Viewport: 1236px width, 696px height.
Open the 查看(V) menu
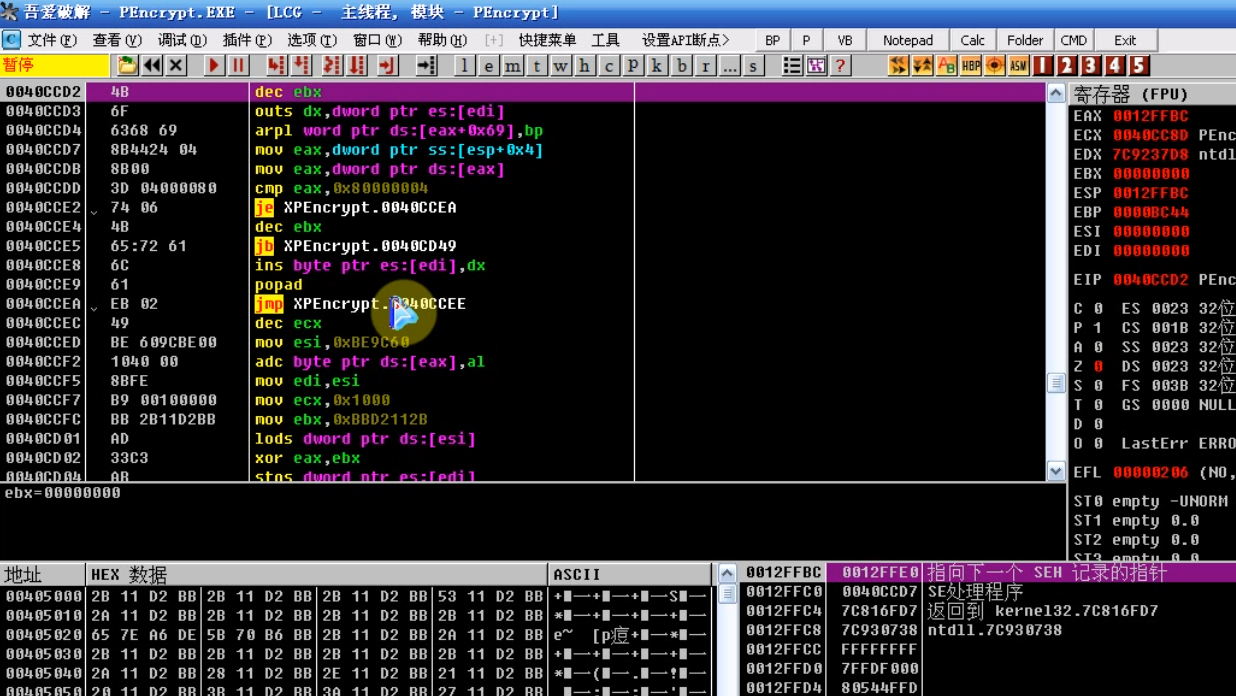click(x=117, y=40)
